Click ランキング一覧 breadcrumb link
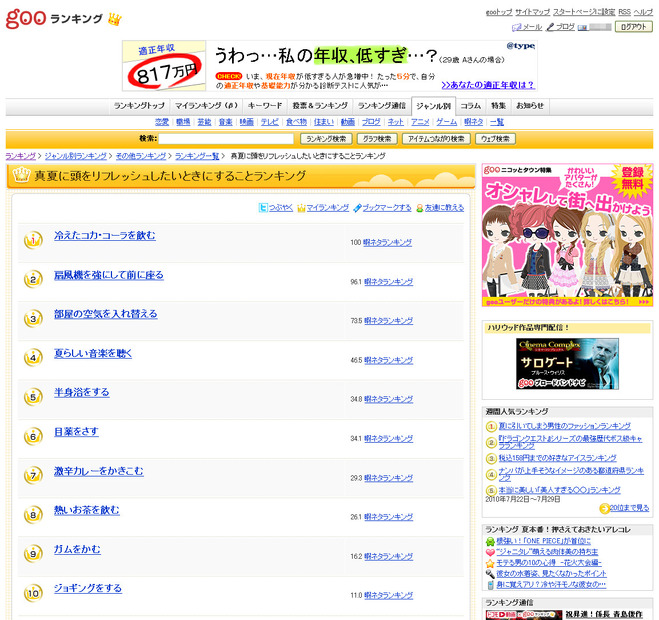659x620 pixels. pos(197,156)
